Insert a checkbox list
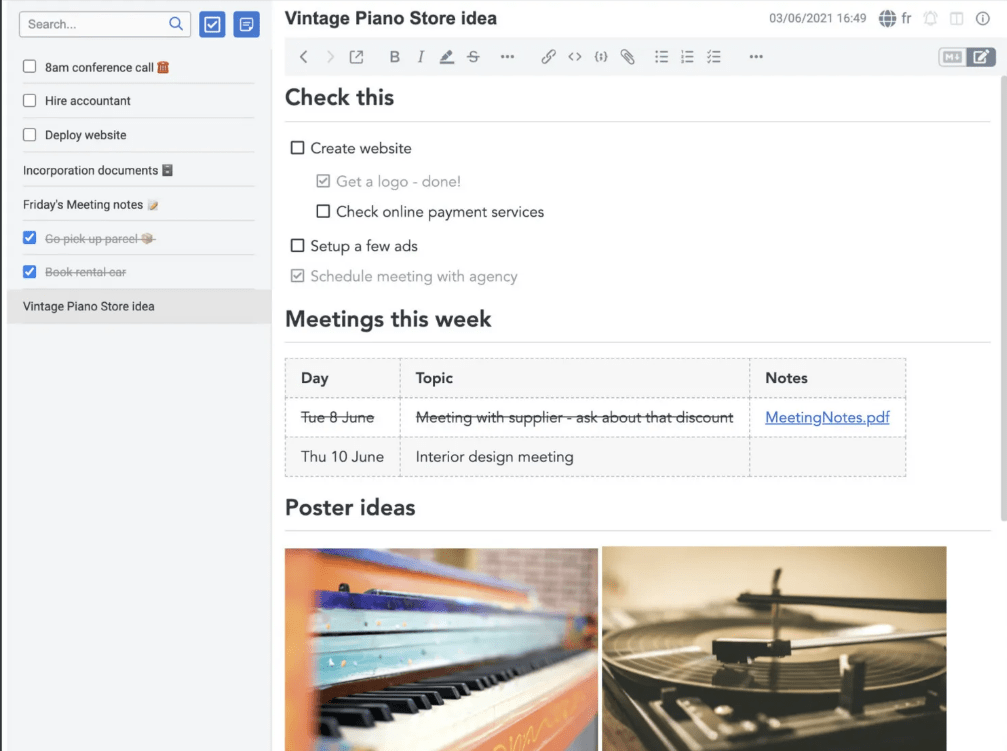This screenshot has width=1007, height=751. [x=714, y=57]
